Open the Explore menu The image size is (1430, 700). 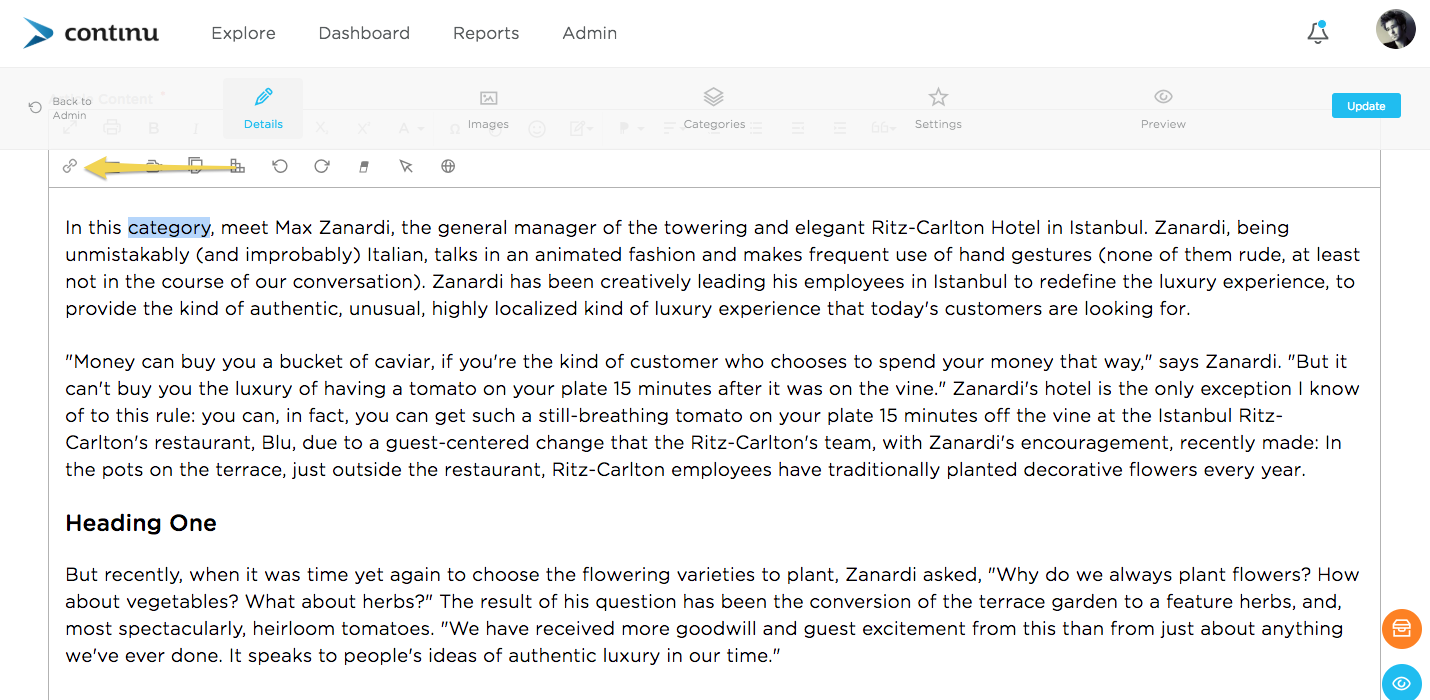243,33
